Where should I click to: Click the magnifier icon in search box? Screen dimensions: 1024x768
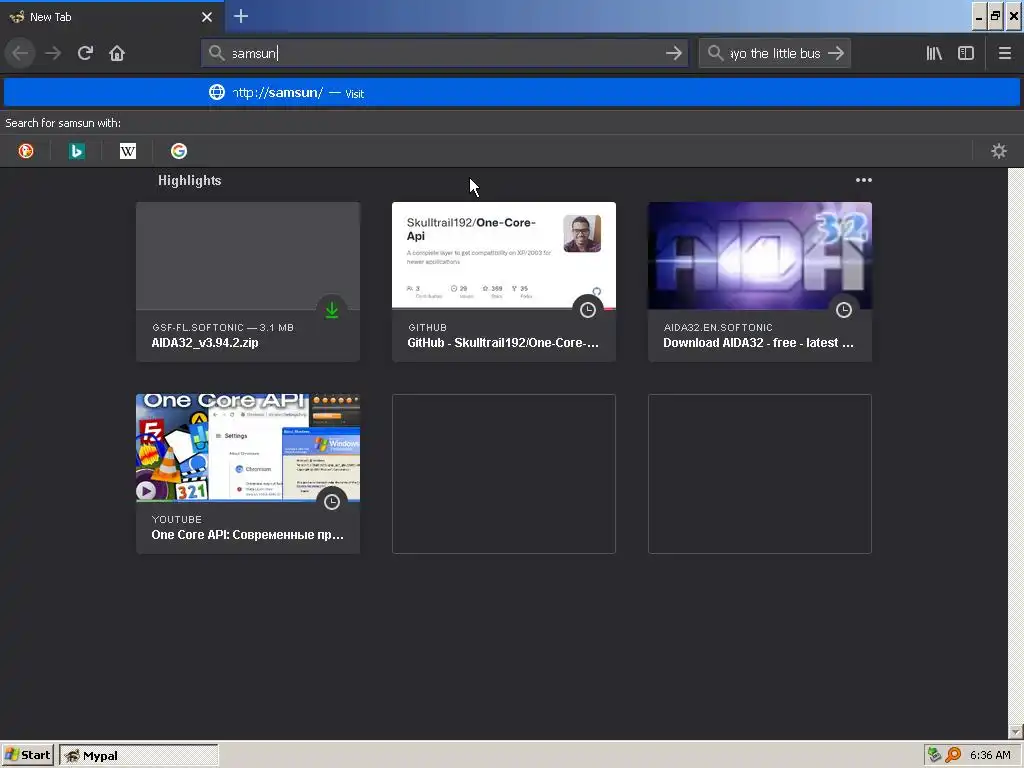(715, 53)
